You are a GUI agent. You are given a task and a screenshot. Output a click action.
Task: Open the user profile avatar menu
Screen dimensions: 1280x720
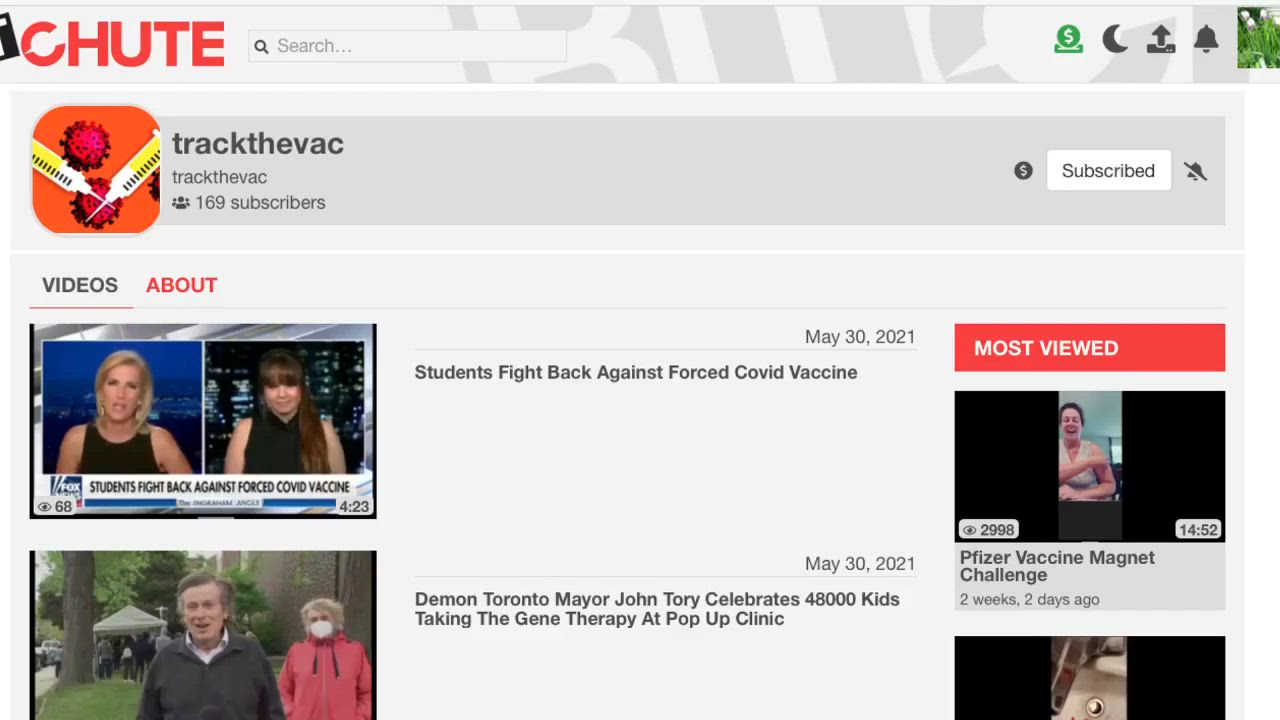1257,39
